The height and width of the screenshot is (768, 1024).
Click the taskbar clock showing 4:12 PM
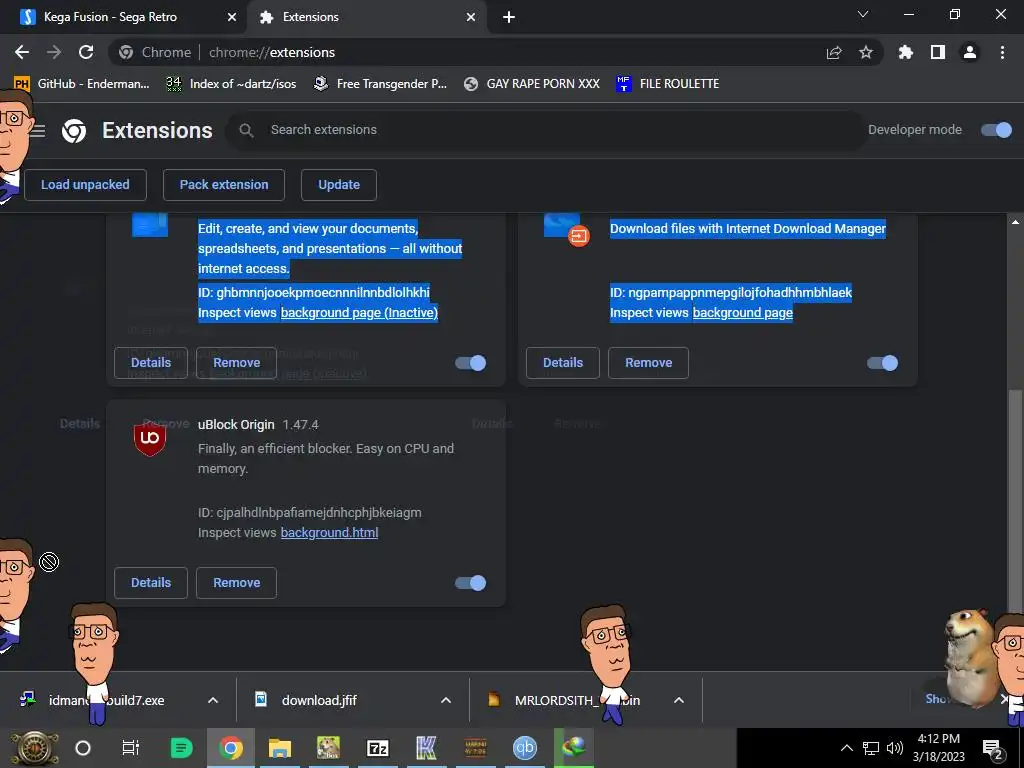pos(938,748)
